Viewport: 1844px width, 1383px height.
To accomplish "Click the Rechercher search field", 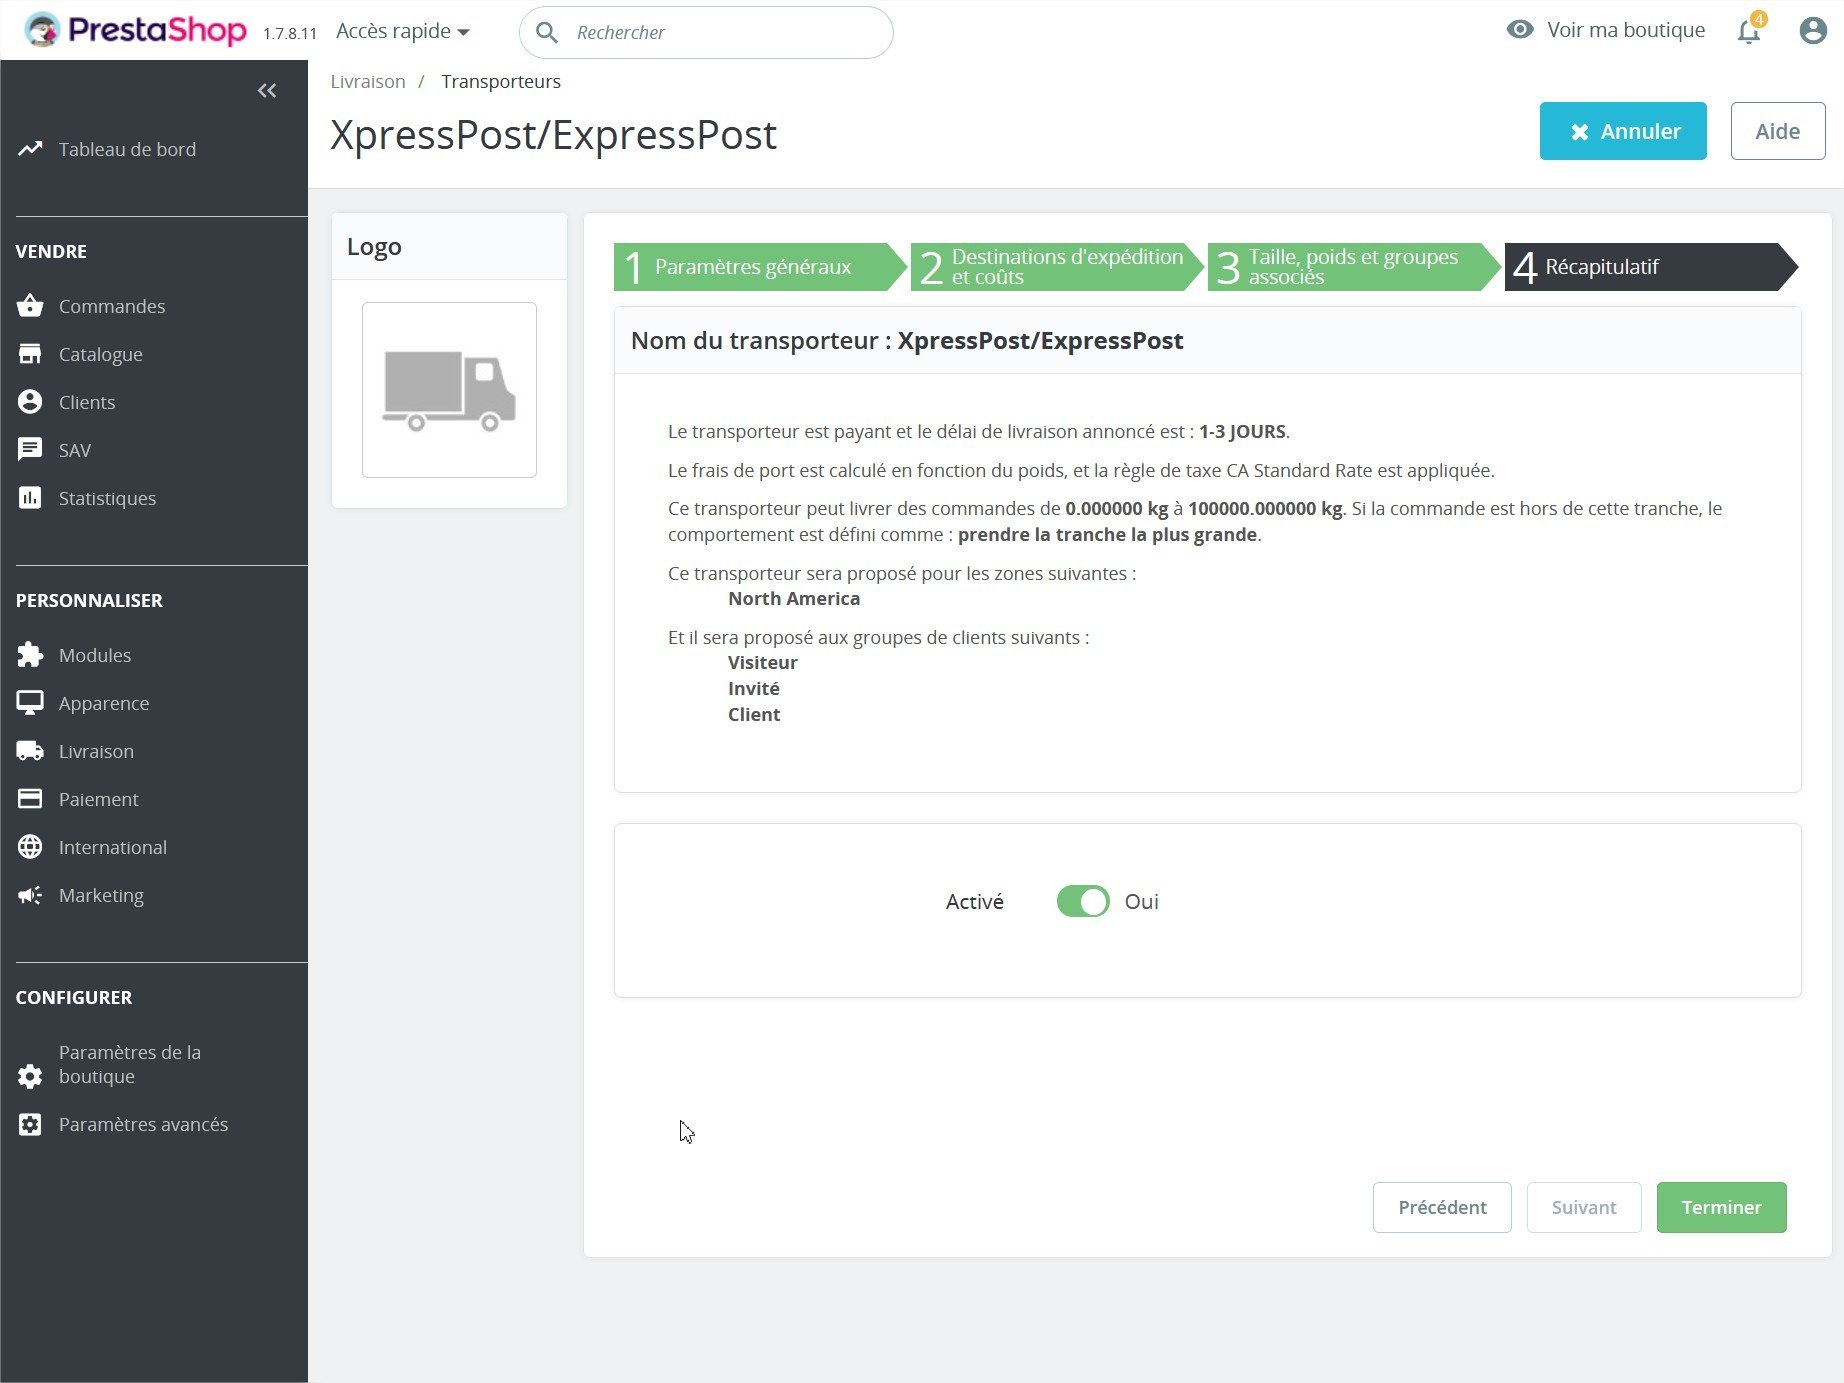I will (x=706, y=32).
